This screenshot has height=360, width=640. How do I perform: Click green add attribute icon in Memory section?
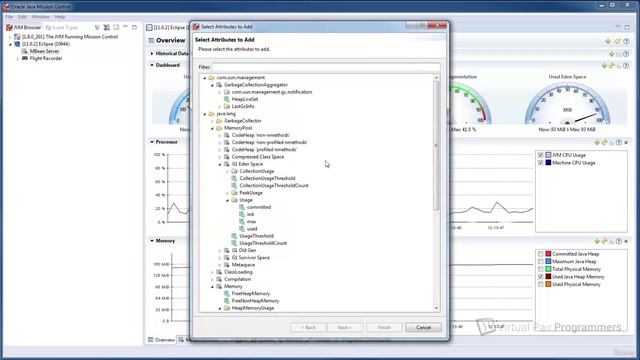pos(597,241)
